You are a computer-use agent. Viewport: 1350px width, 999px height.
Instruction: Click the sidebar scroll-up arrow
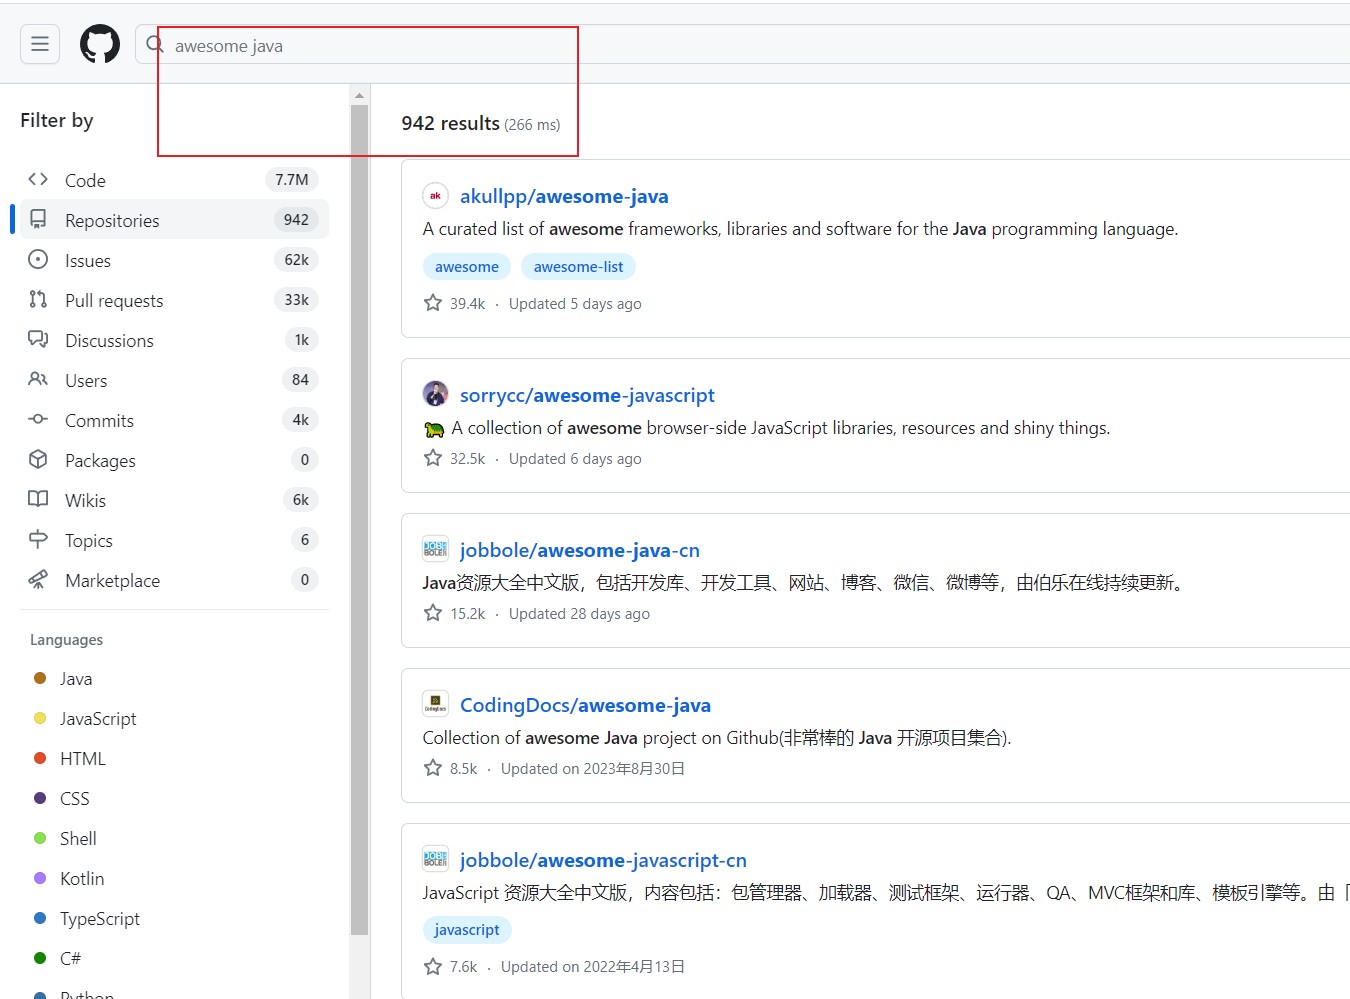(359, 96)
